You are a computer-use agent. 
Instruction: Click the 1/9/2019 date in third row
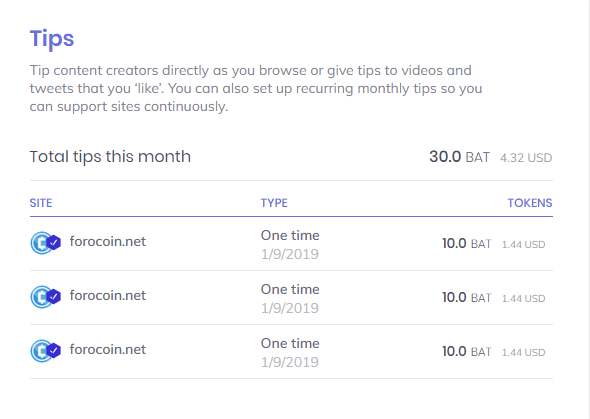(290, 362)
